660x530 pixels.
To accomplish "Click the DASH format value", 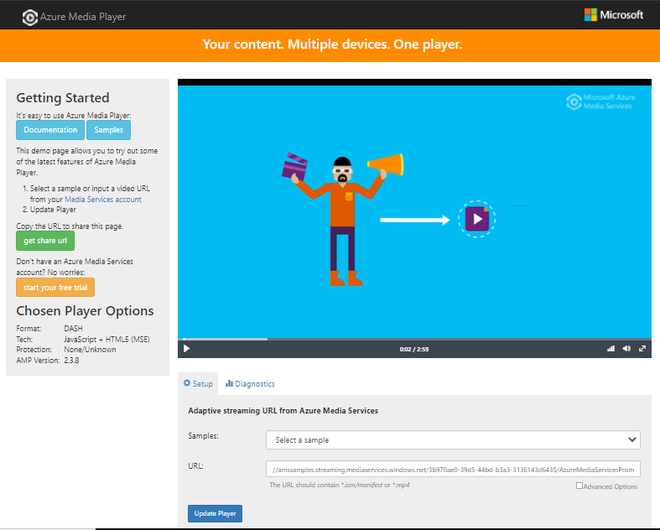I will (73, 328).
